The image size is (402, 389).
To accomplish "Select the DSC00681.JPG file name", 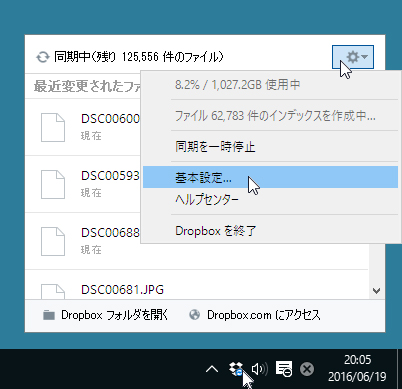I will point(123,289).
